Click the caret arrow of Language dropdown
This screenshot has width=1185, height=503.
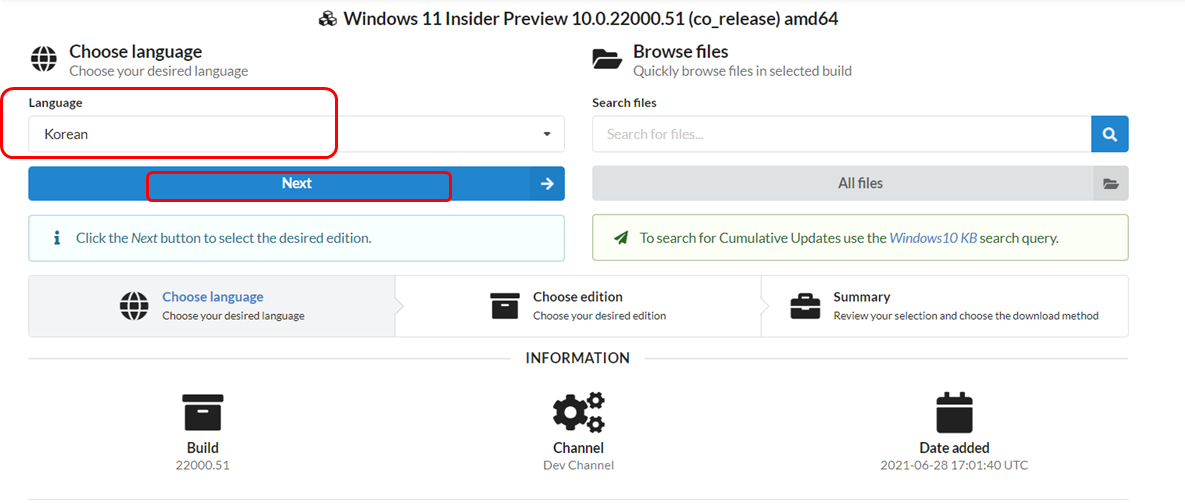(x=546, y=134)
